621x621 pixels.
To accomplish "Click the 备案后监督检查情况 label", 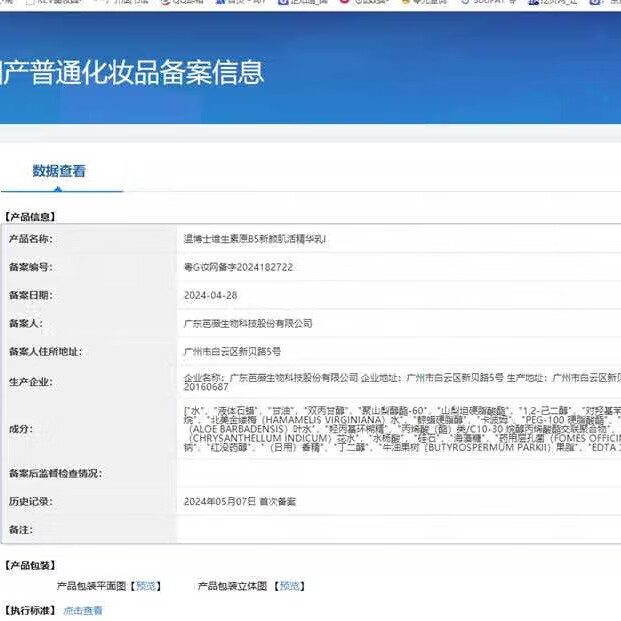I will [x=55, y=473].
